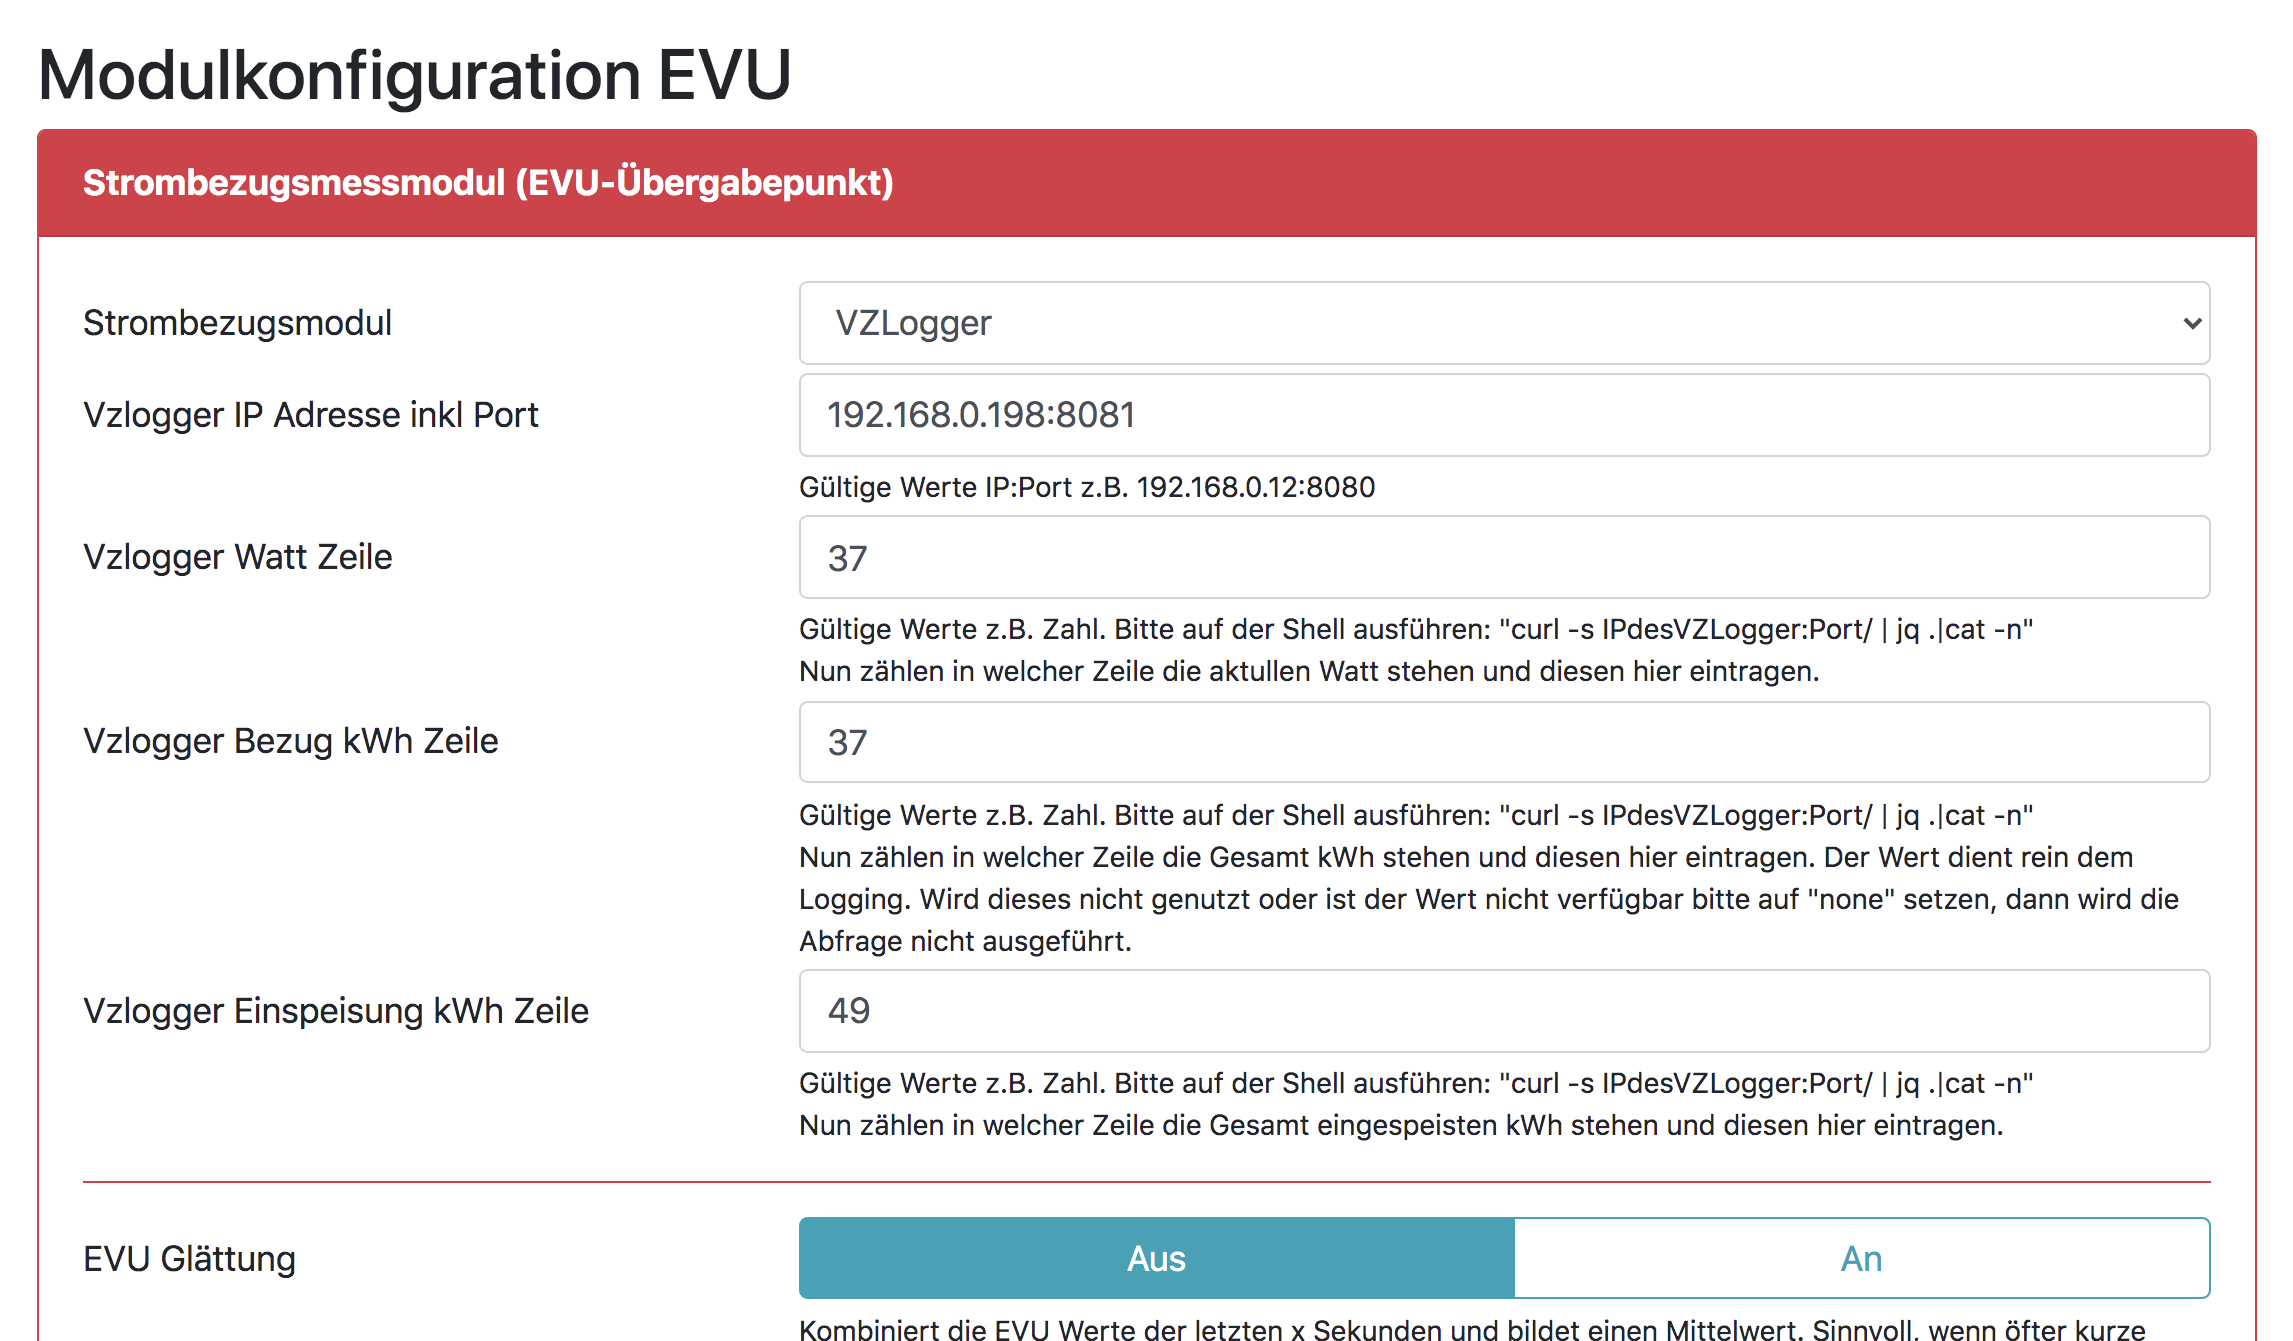The width and height of the screenshot is (2293, 1341).
Task: Click the Einspeisung kWh Zeile field showing 49
Action: [x=1503, y=1010]
